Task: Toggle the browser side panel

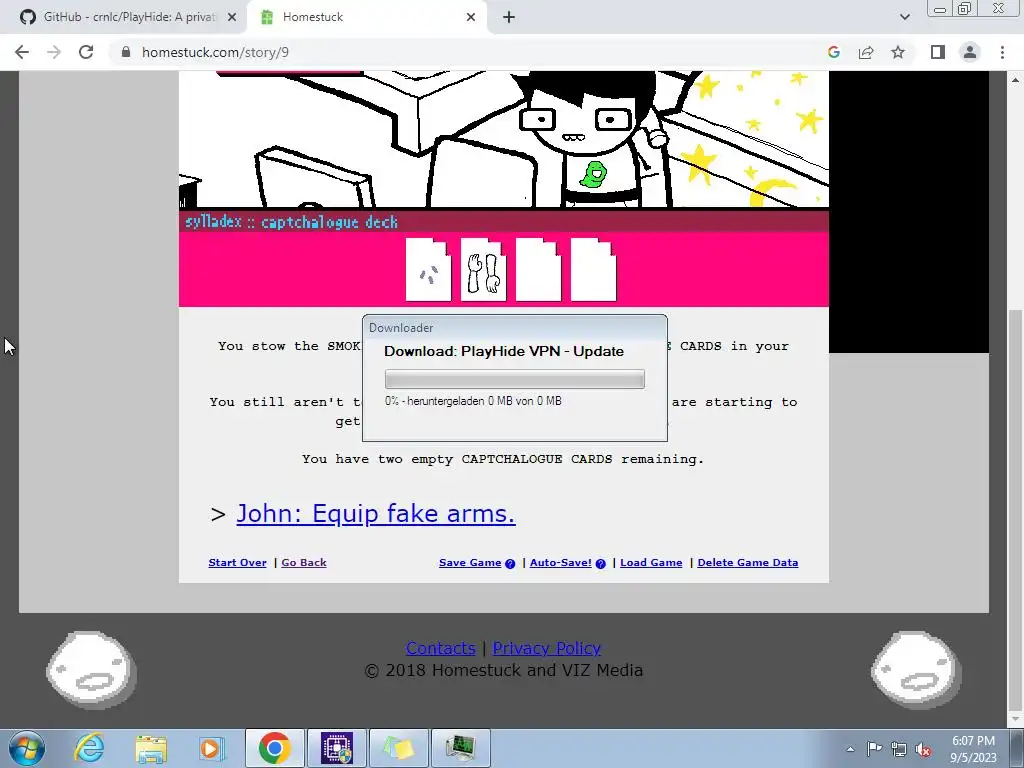Action: coord(938,52)
